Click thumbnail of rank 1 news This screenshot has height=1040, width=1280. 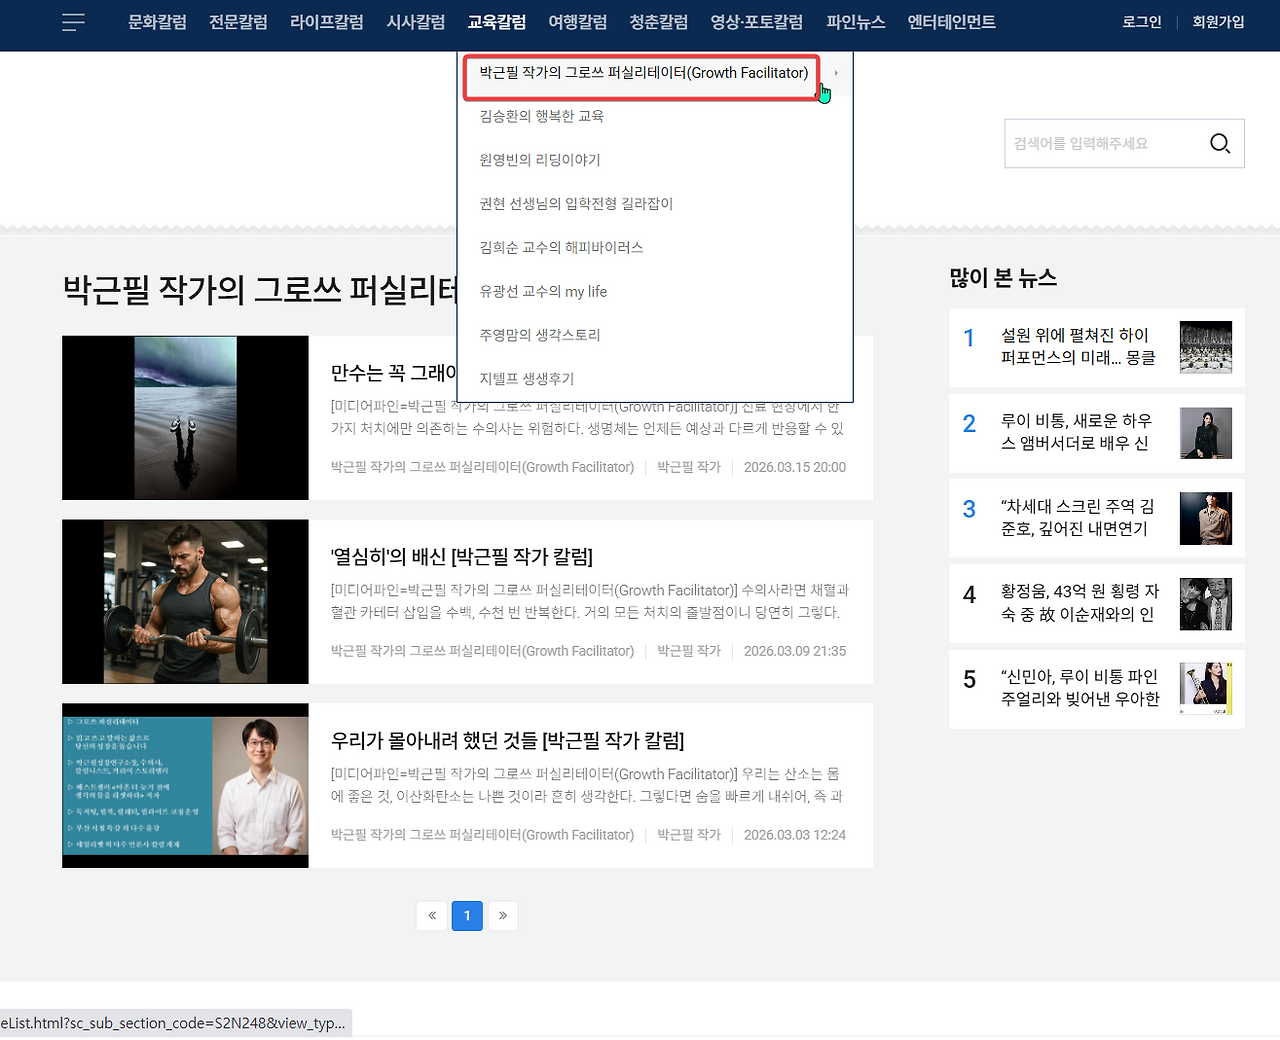(x=1206, y=347)
